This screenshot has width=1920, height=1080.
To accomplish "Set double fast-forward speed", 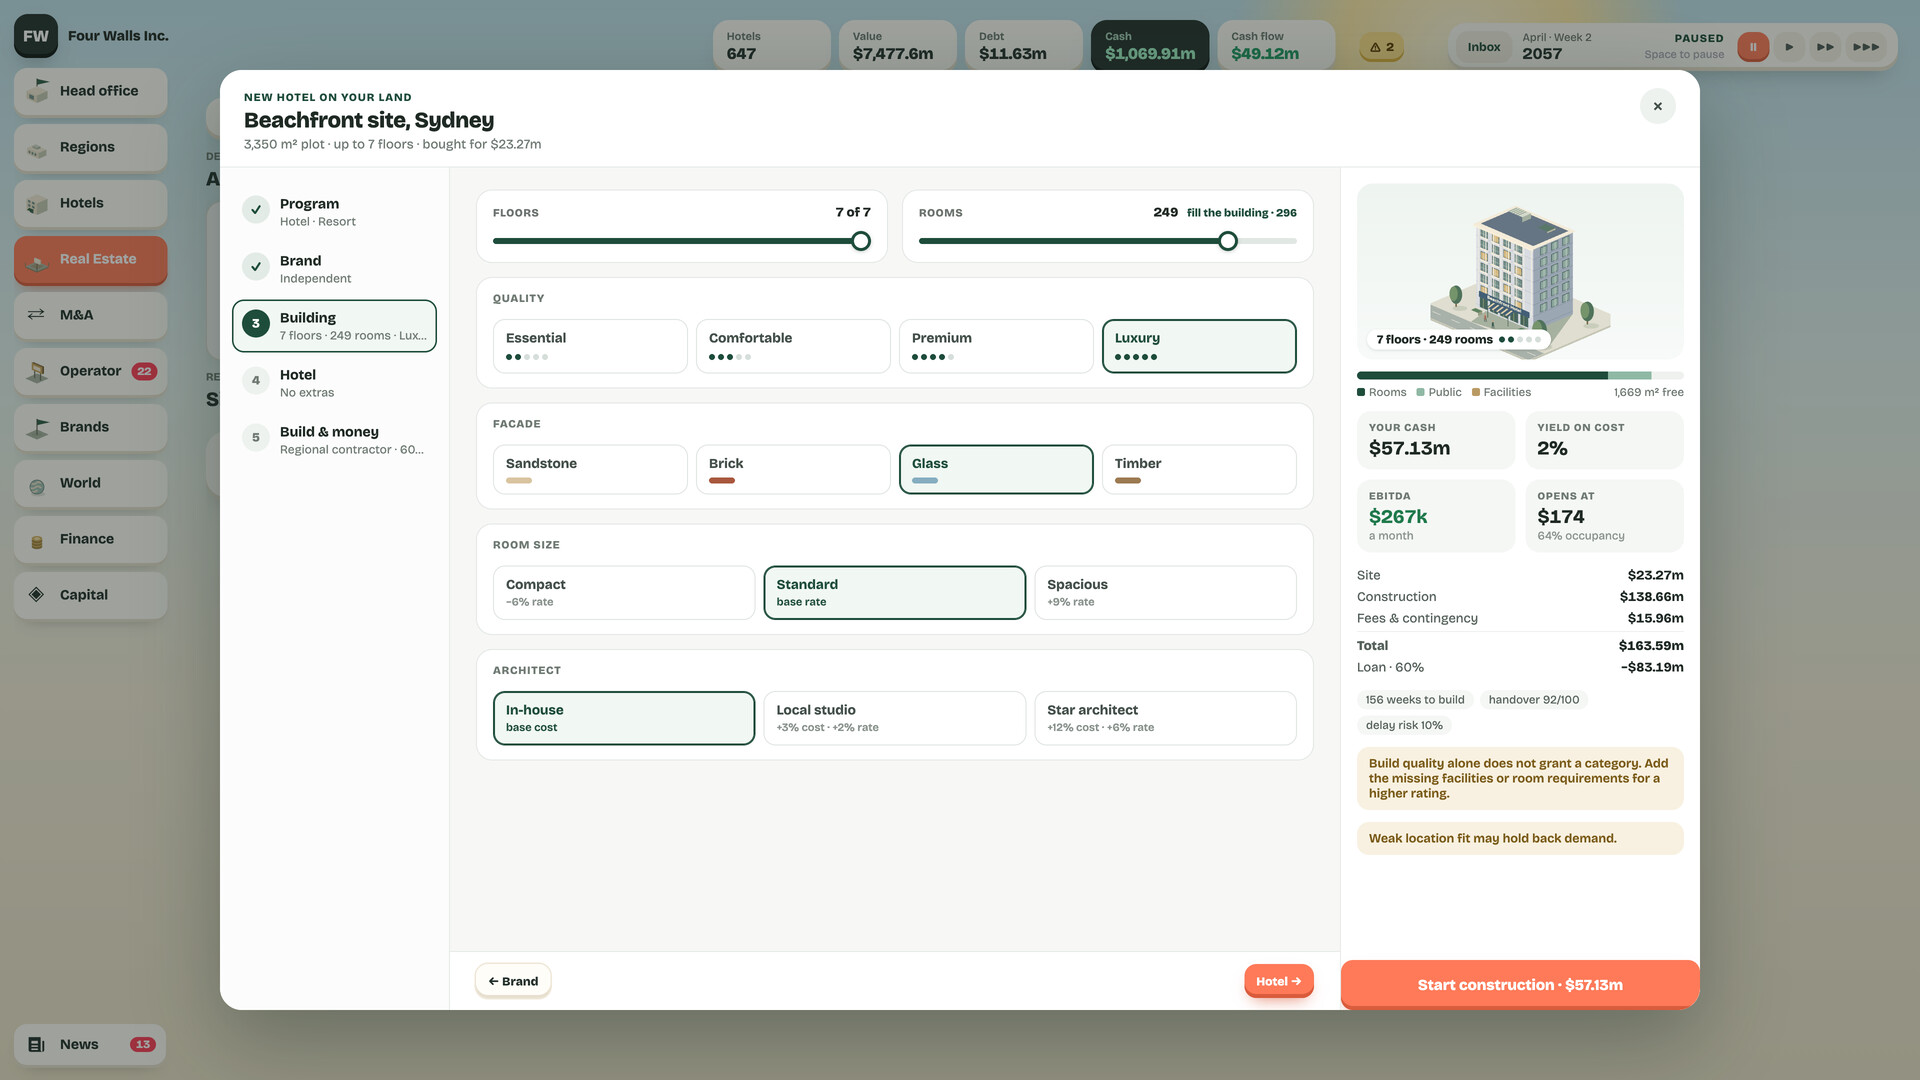I will [1825, 47].
